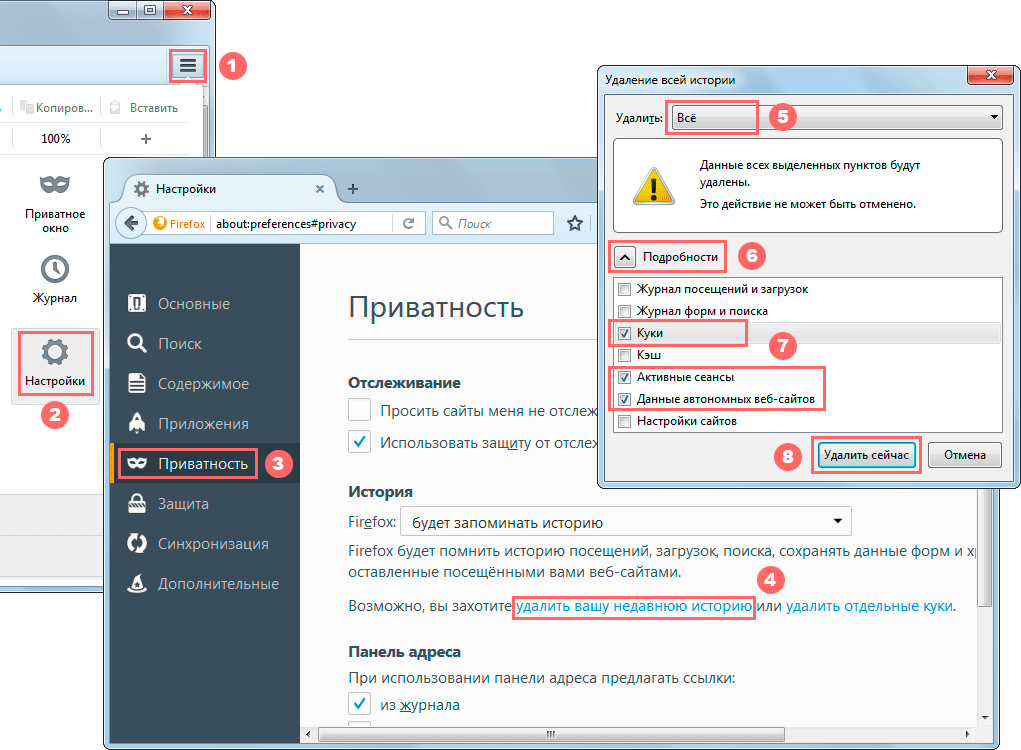Enable the Настройки сайтов checkbox
Viewport: 1021px width, 750px height.
click(x=624, y=421)
